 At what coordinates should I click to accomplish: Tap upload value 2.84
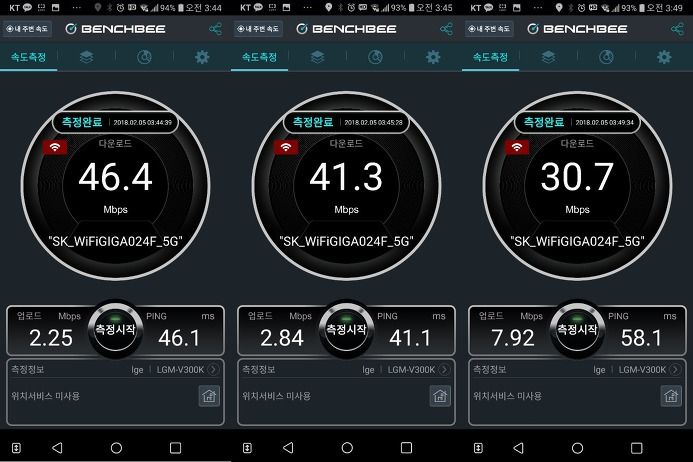(282, 338)
